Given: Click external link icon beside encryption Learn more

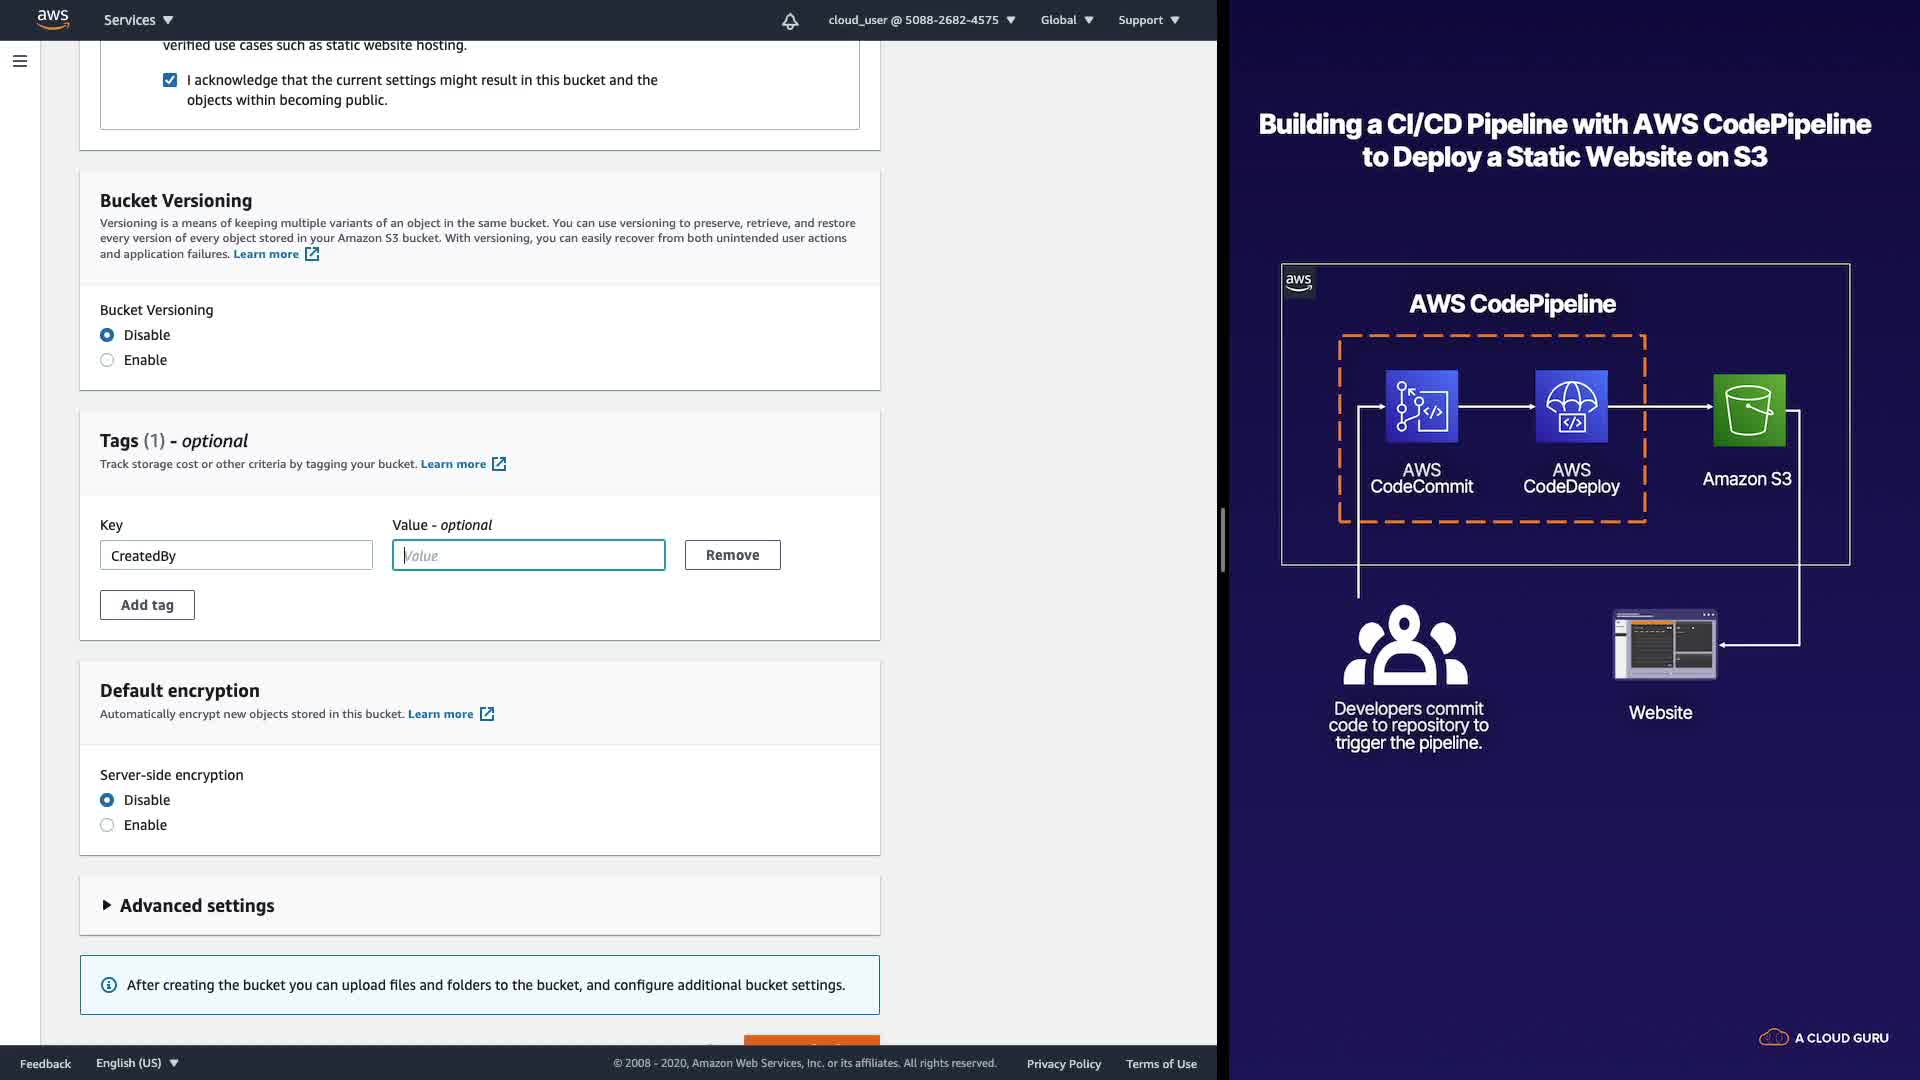Looking at the screenshot, I should coord(487,714).
